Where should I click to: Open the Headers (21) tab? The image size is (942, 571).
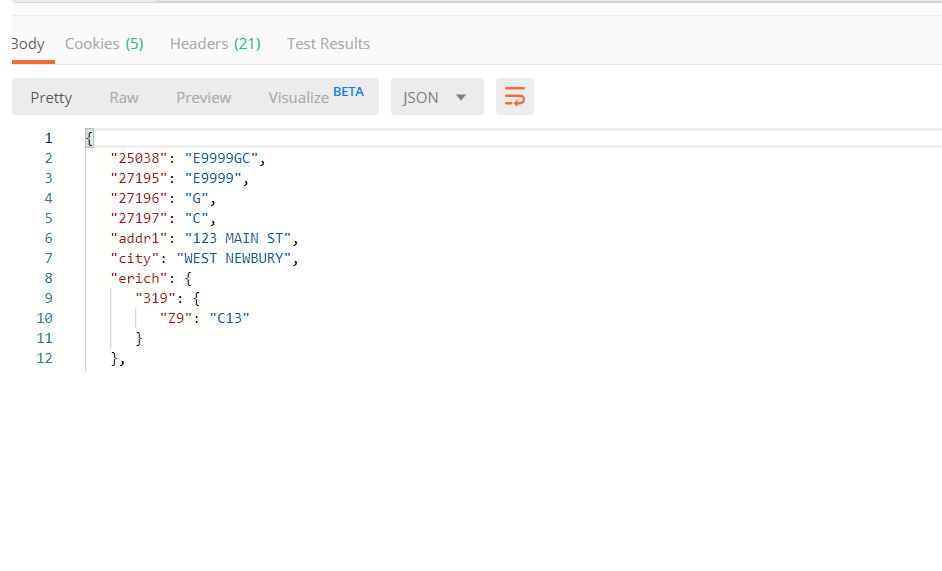(215, 44)
